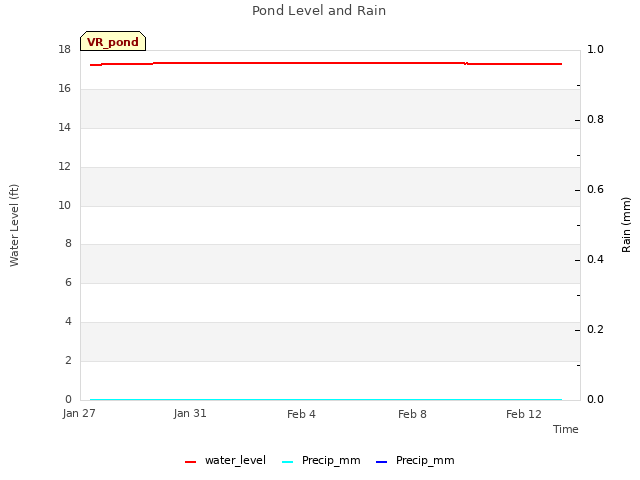Click the cyan Precip_mm legend swatch
Image resolution: width=640 pixels, height=480 pixels.
click(x=288, y=462)
